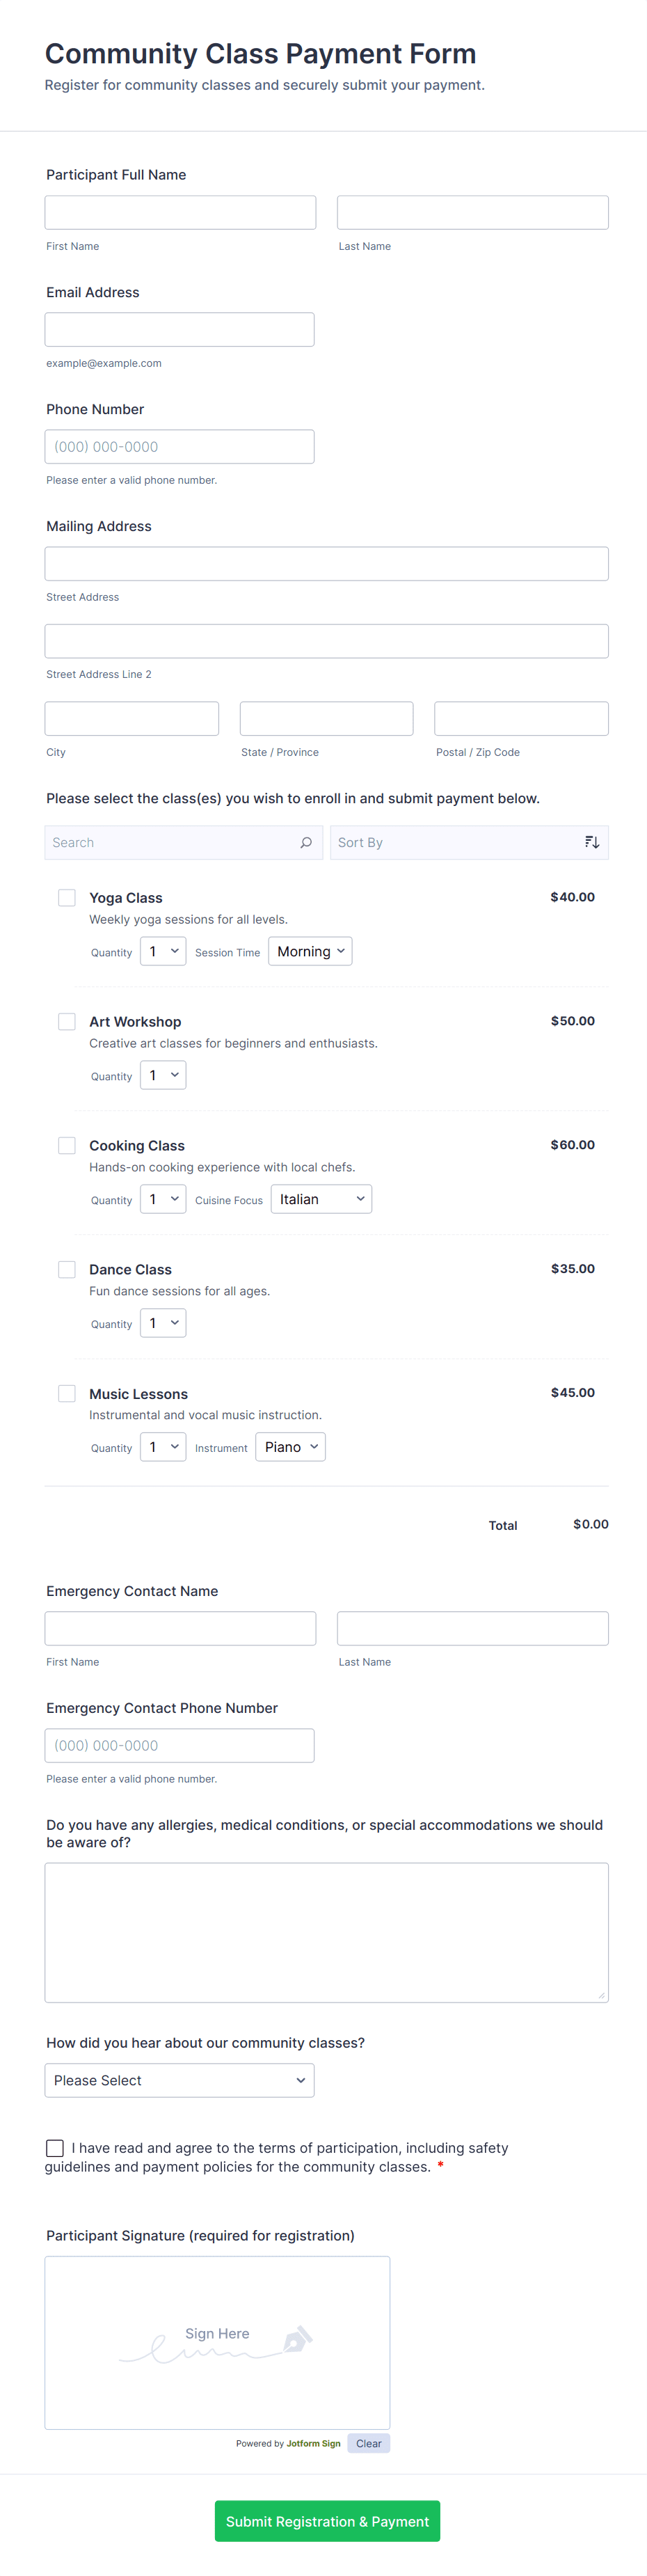This screenshot has width=647, height=2576.
Task: Agree to the terms of participation checkbox
Action: click(x=55, y=2147)
